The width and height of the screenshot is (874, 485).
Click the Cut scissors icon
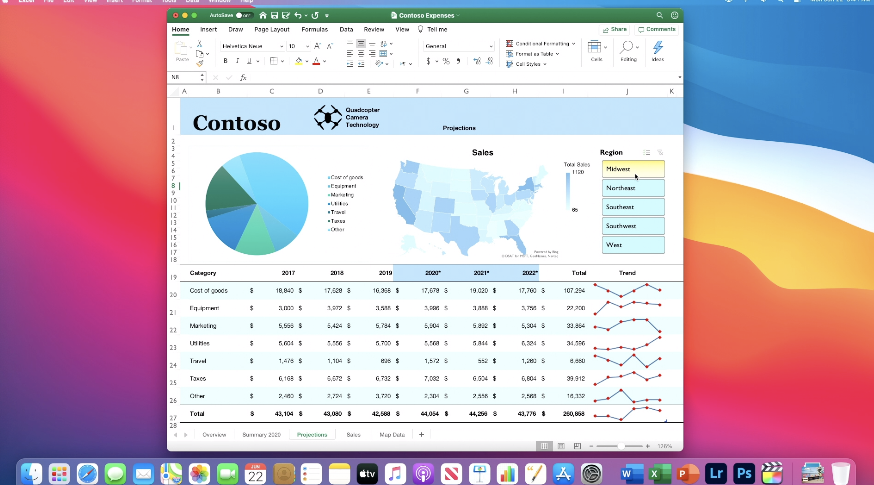(x=200, y=43)
